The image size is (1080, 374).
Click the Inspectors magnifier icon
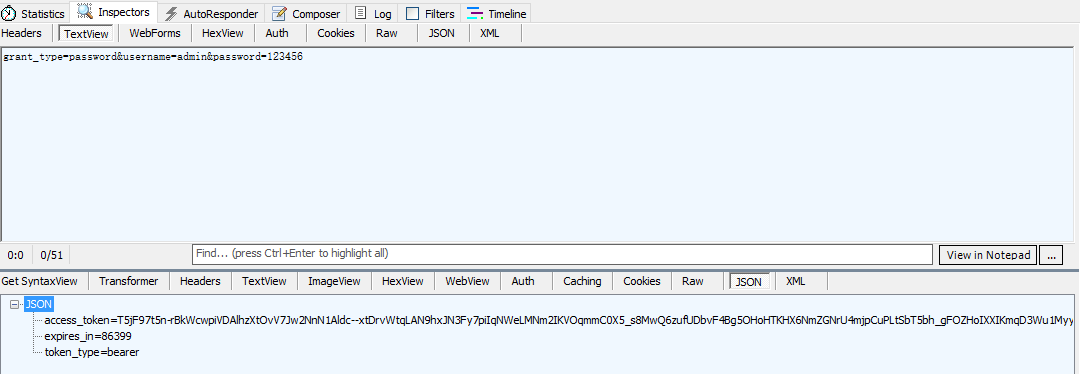[x=85, y=12]
